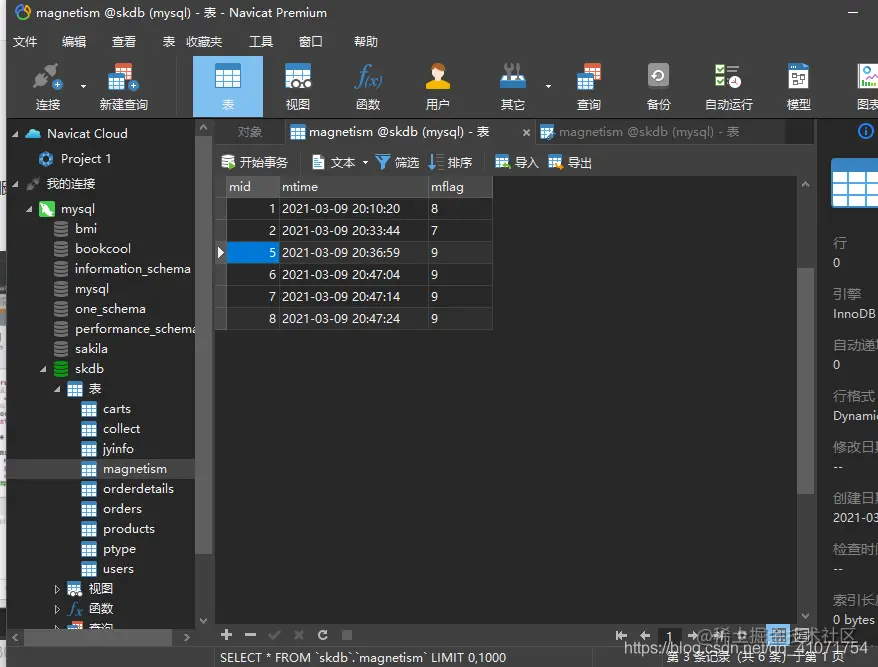Screen dimensions: 878x667
Task: Go to previous page arrow icon
Action: click(x=645, y=635)
